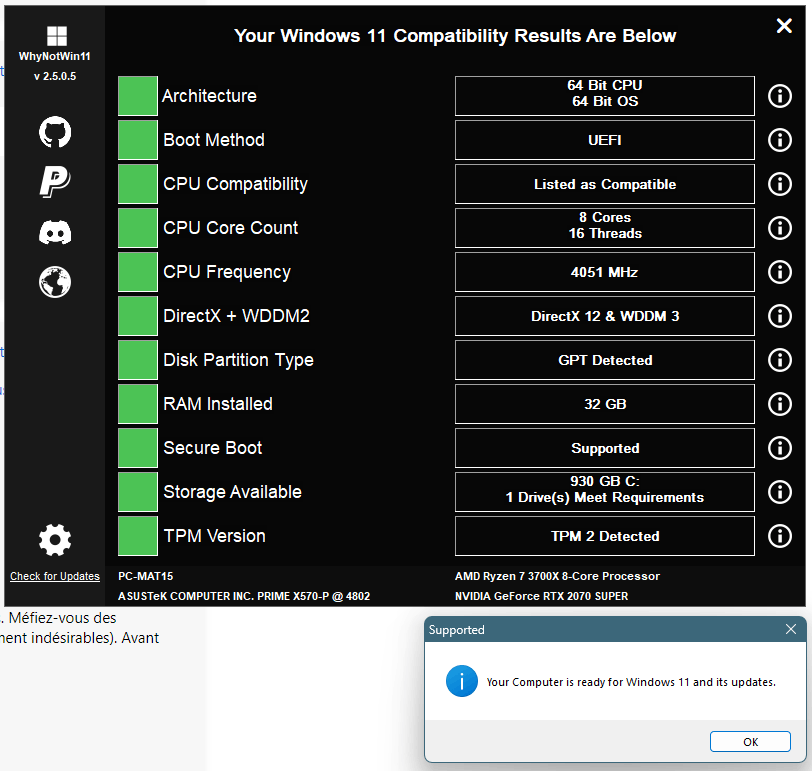Close the WhyNotWin11 results window

point(784,25)
